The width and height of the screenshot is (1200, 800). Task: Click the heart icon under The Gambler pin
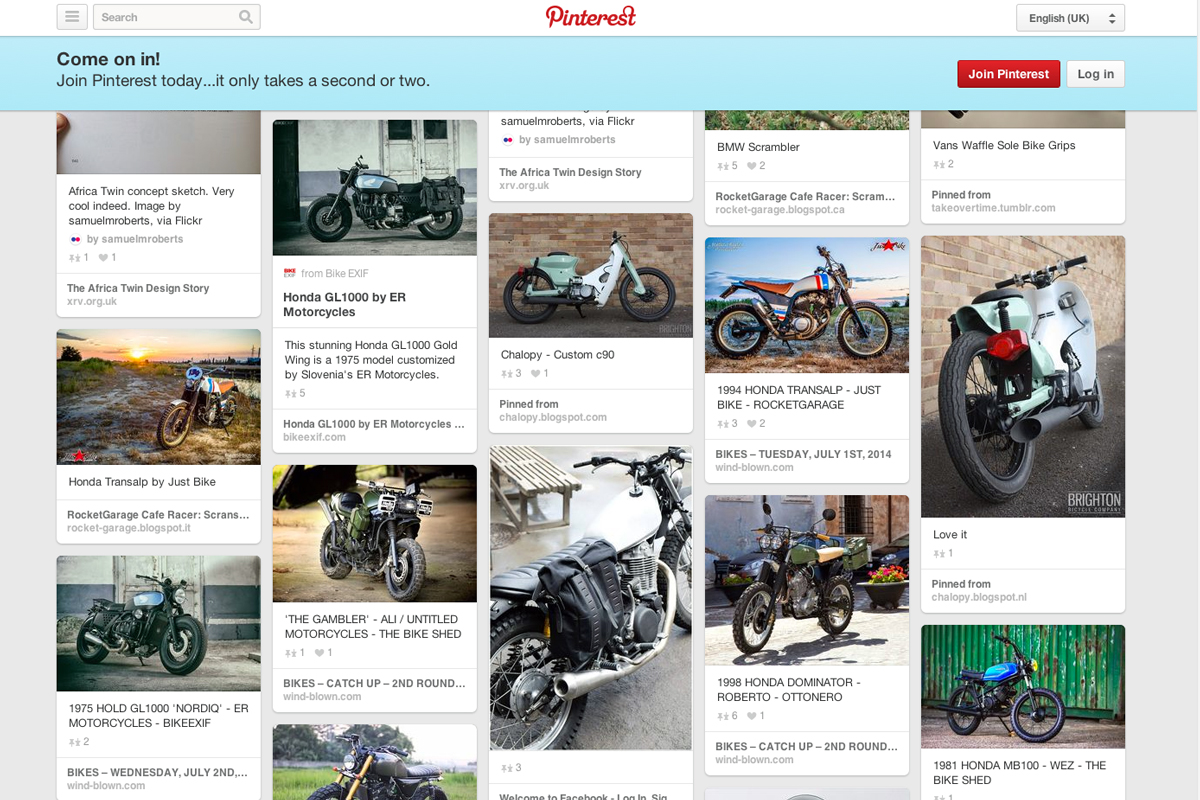pyautogui.click(x=319, y=653)
